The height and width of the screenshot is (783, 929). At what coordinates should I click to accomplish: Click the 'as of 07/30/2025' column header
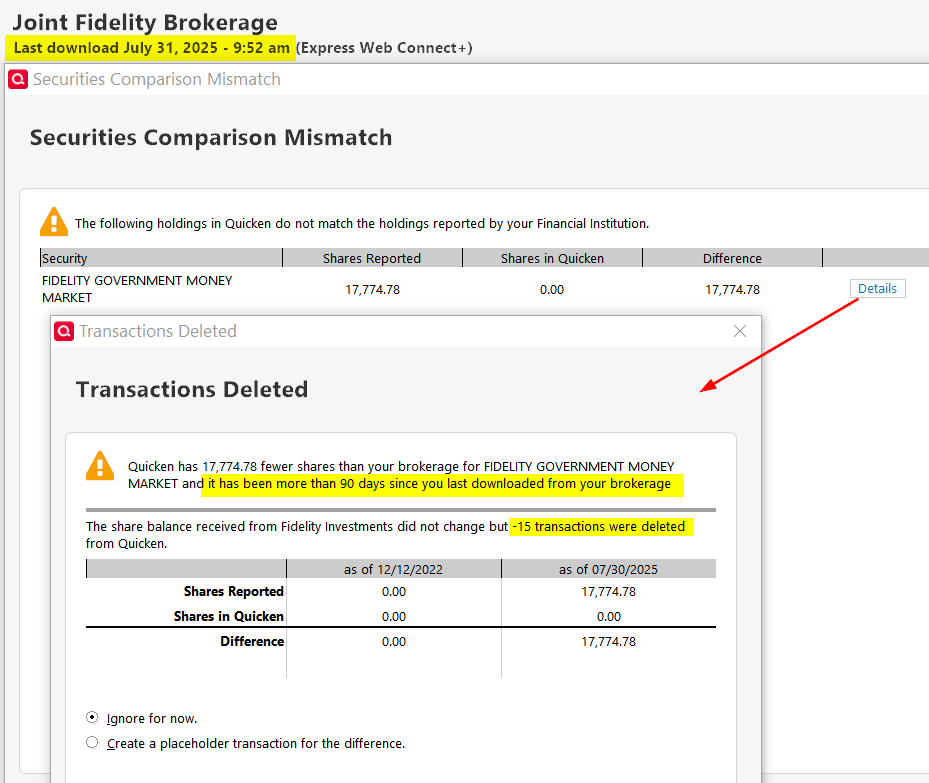608,569
